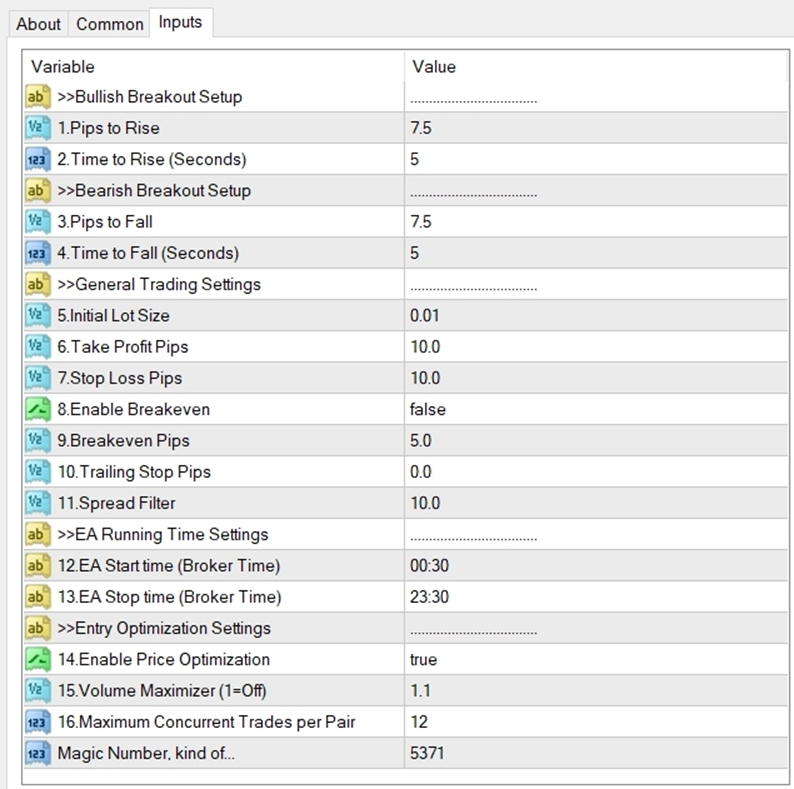Switch to the About tab
794x789 pixels.
click(38, 24)
